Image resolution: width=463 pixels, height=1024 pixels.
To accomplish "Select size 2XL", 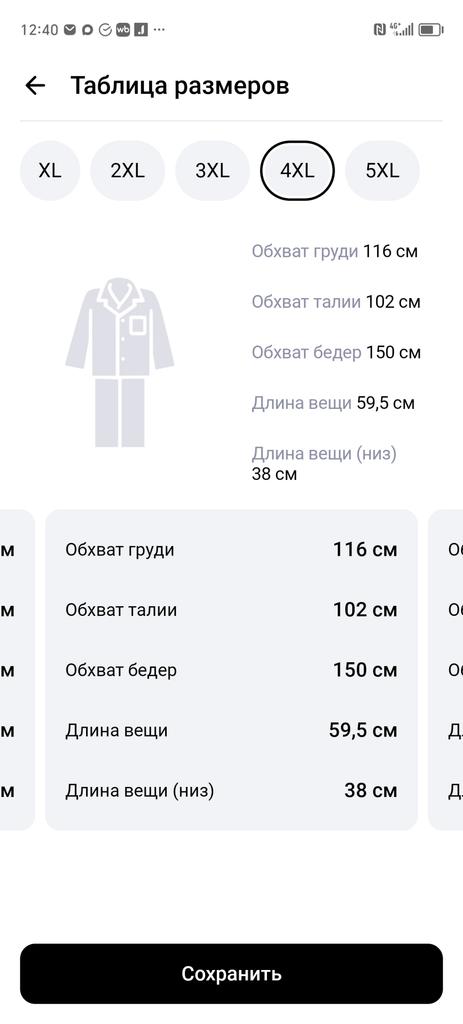I will (x=127, y=171).
